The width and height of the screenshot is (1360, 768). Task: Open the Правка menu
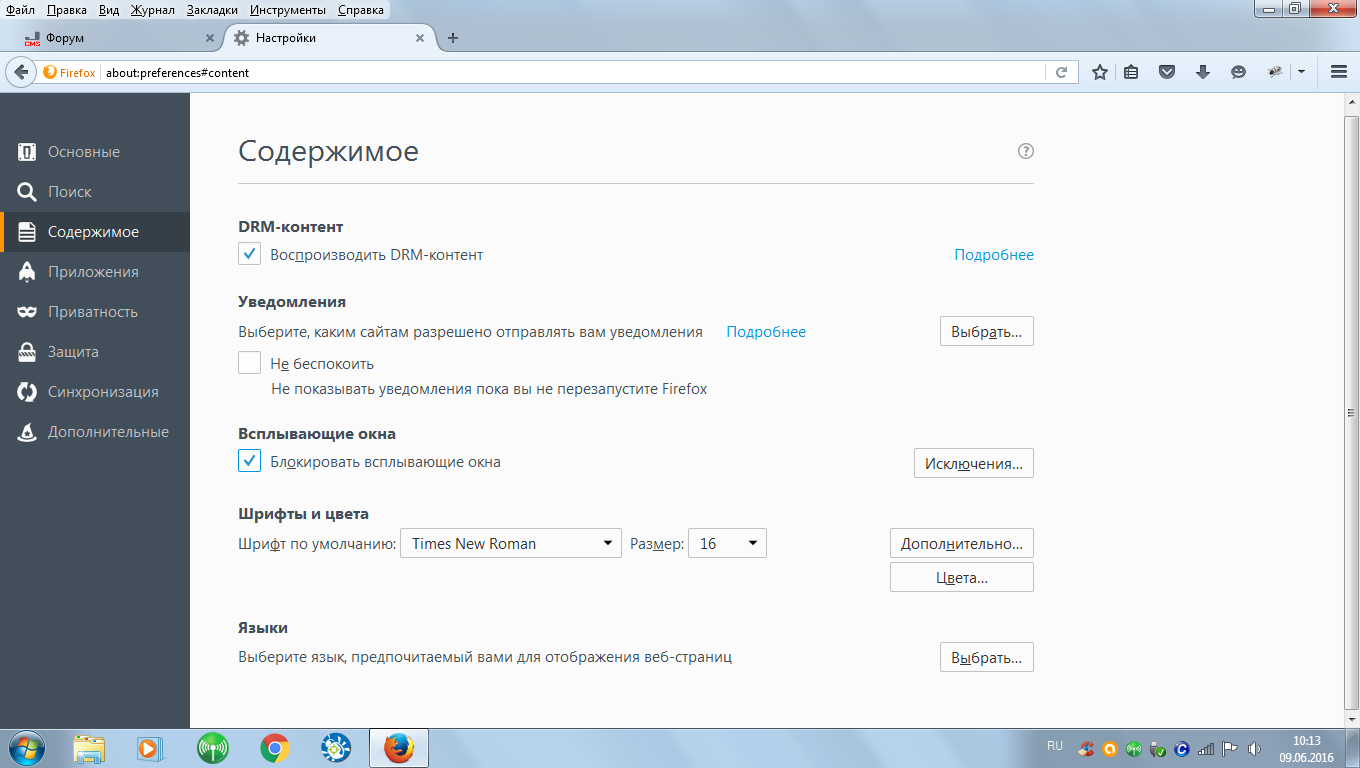(66, 10)
